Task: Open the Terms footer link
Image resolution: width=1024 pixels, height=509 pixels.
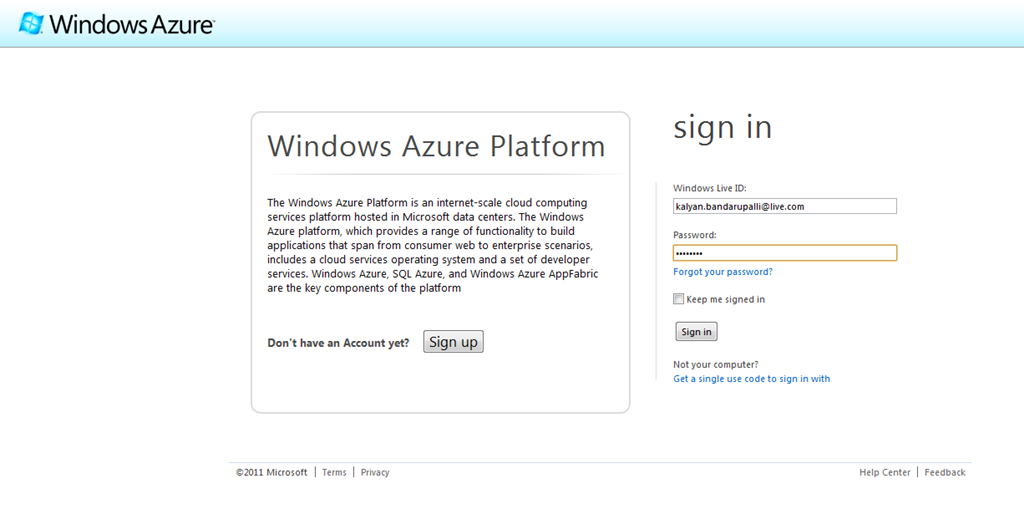Action: click(x=334, y=472)
